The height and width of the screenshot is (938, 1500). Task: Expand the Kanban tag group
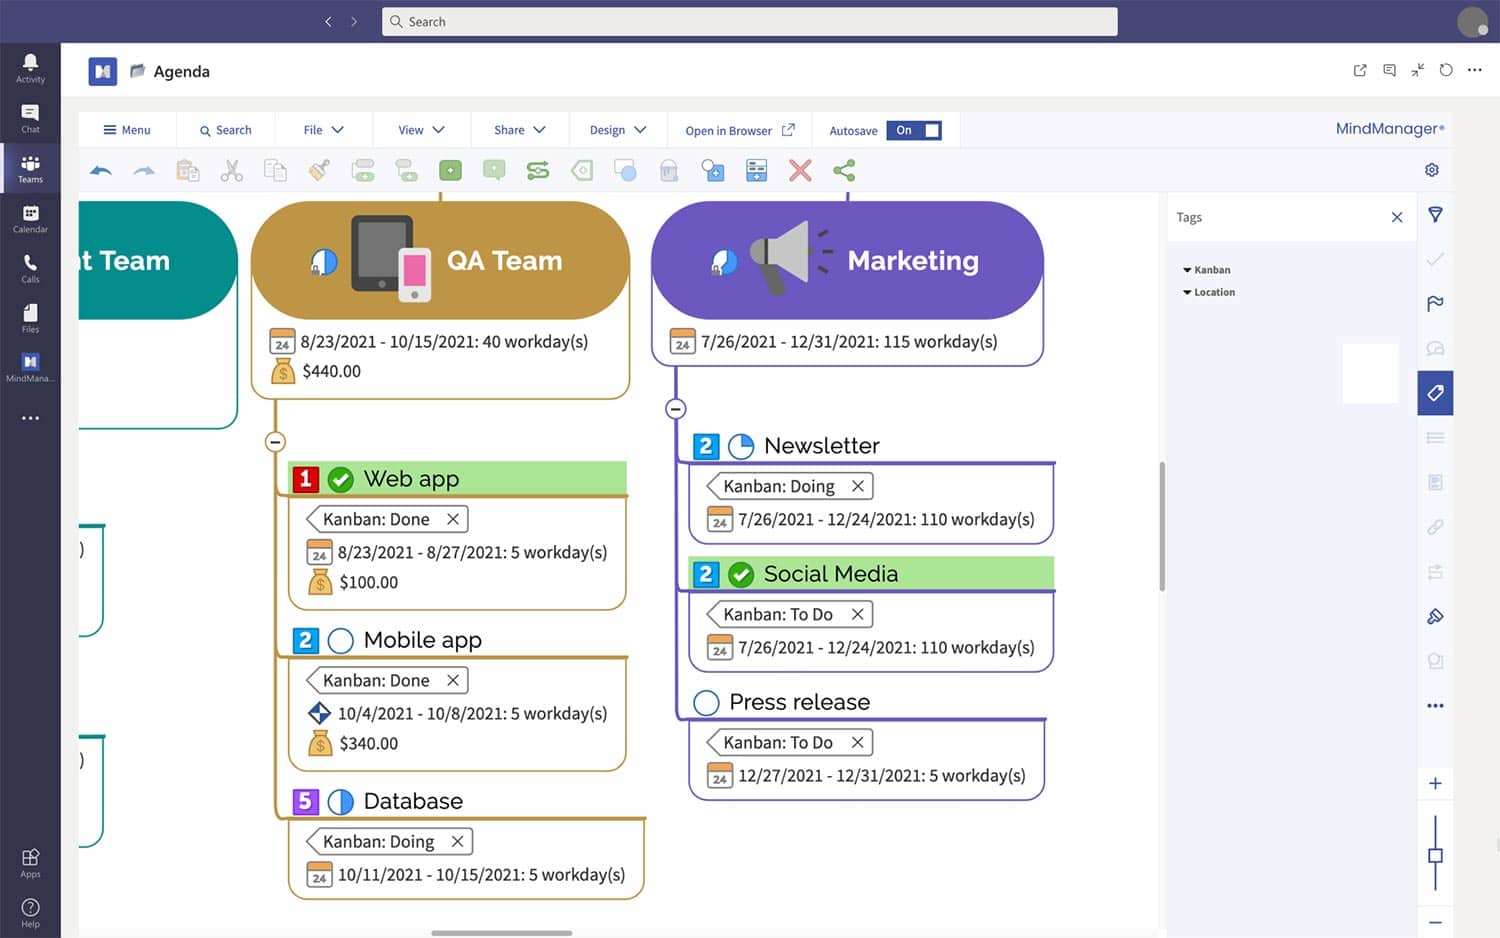click(1187, 270)
